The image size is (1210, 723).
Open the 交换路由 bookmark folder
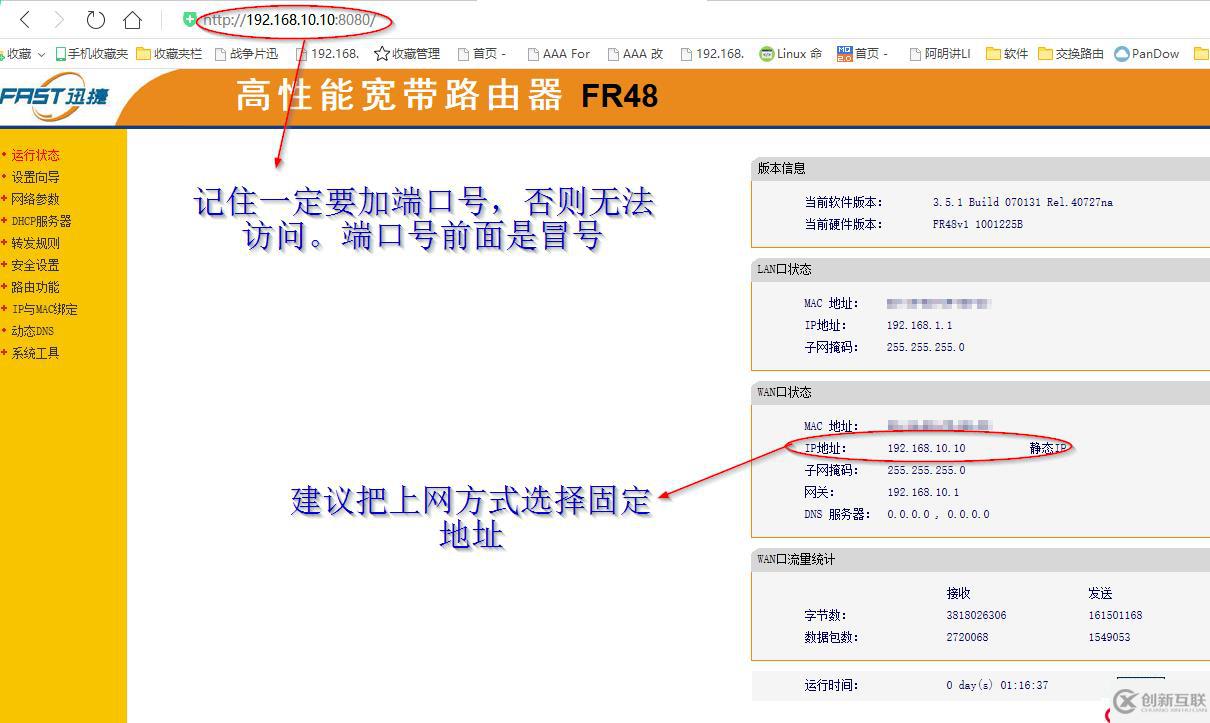click(x=1071, y=54)
